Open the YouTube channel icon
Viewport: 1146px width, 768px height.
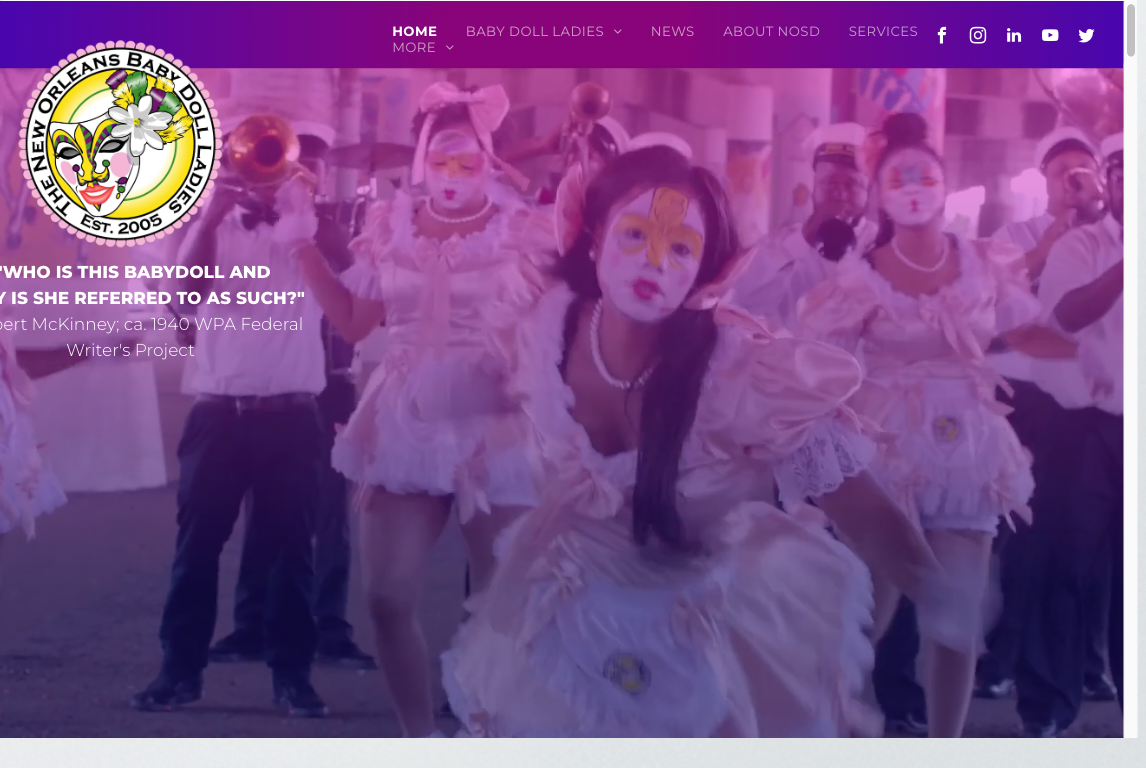pos(1050,36)
